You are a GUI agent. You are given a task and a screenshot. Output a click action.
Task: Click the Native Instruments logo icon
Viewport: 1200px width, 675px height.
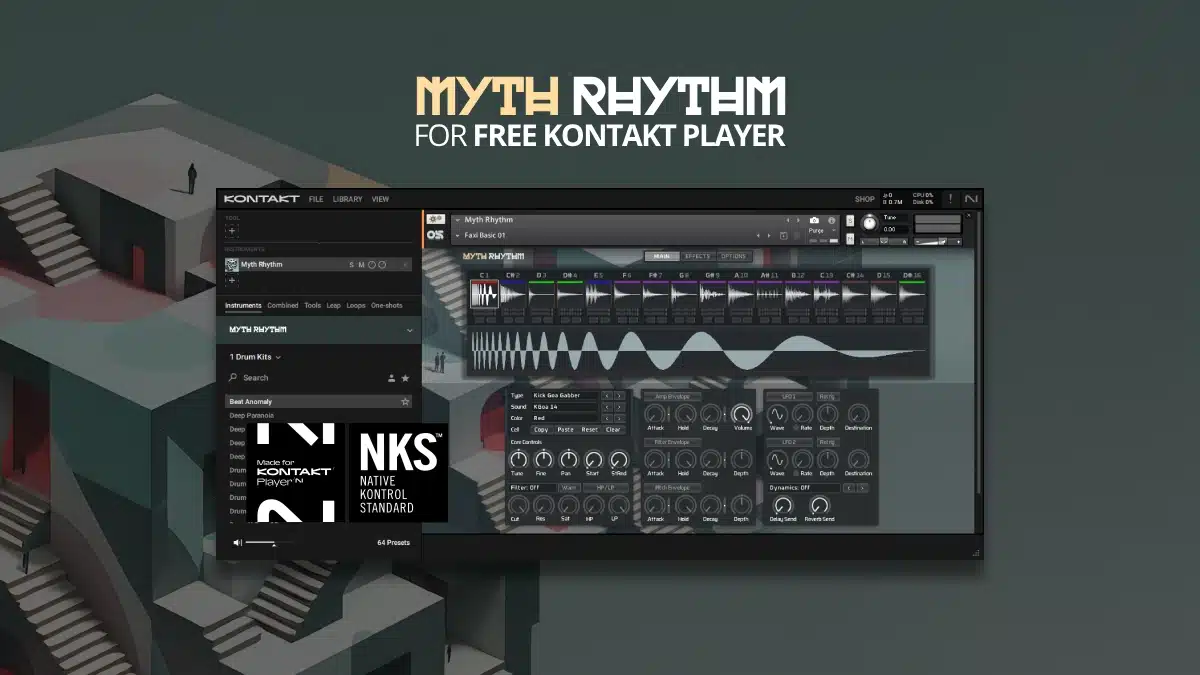(x=970, y=199)
